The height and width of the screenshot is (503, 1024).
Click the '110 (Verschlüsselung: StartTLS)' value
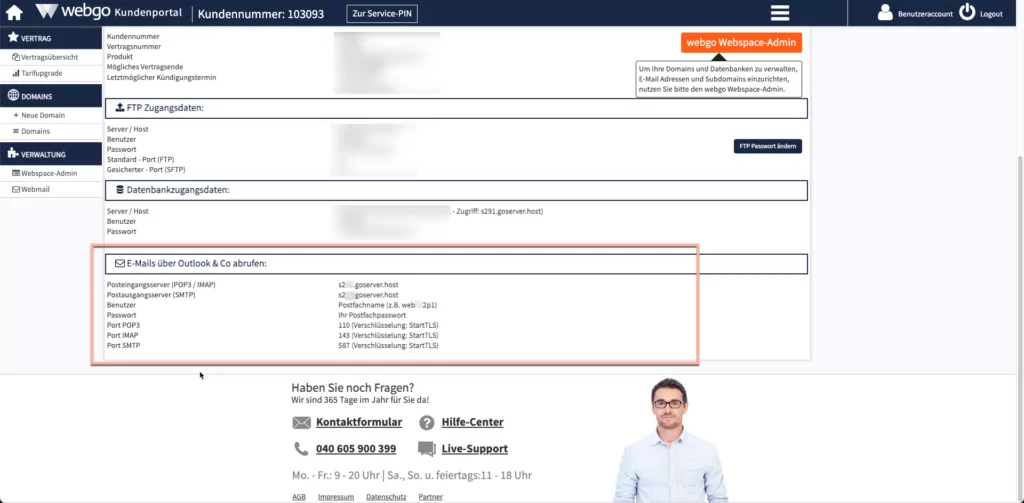pyautogui.click(x=388, y=325)
